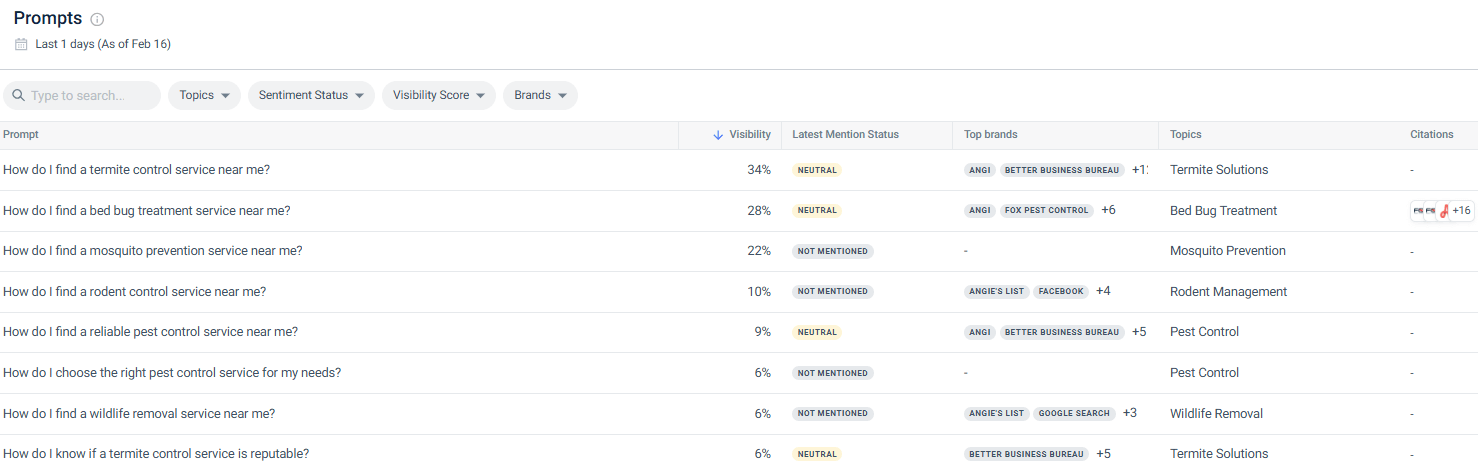Focus the Type to search field
Screen dimensions: 1478x473
(82, 95)
